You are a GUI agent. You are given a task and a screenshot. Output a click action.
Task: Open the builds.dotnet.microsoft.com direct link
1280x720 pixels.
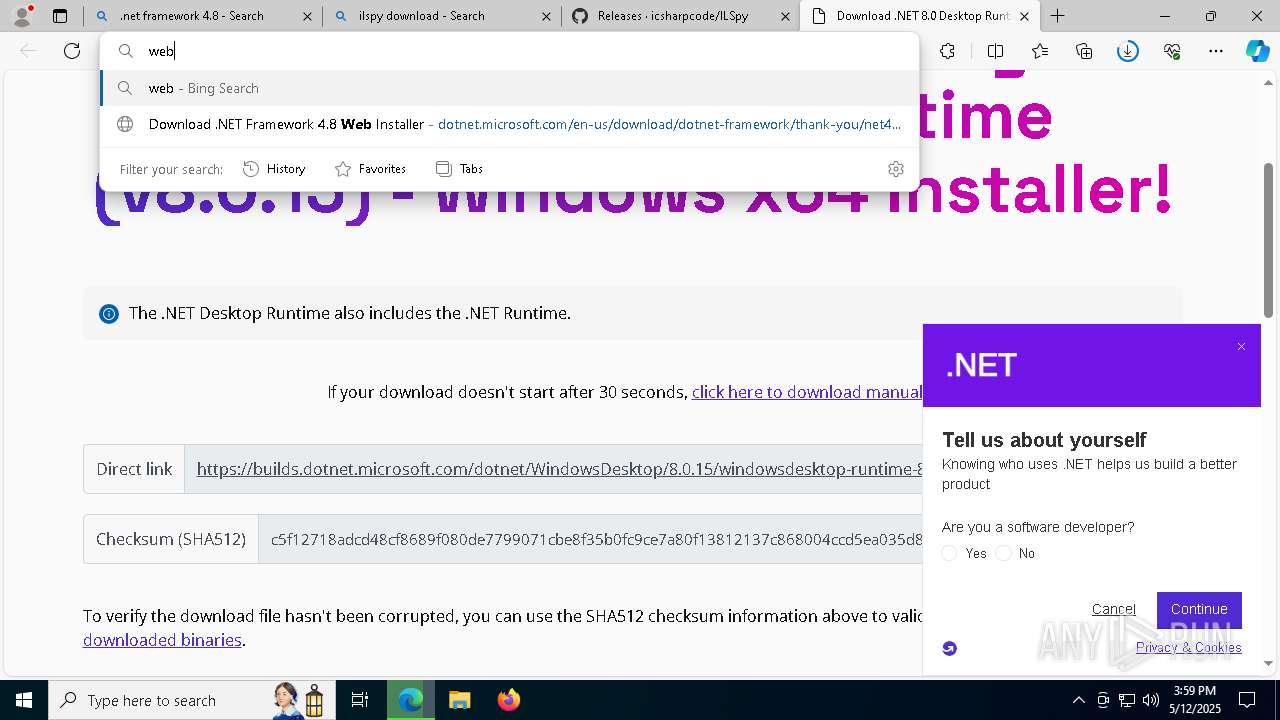coord(559,469)
